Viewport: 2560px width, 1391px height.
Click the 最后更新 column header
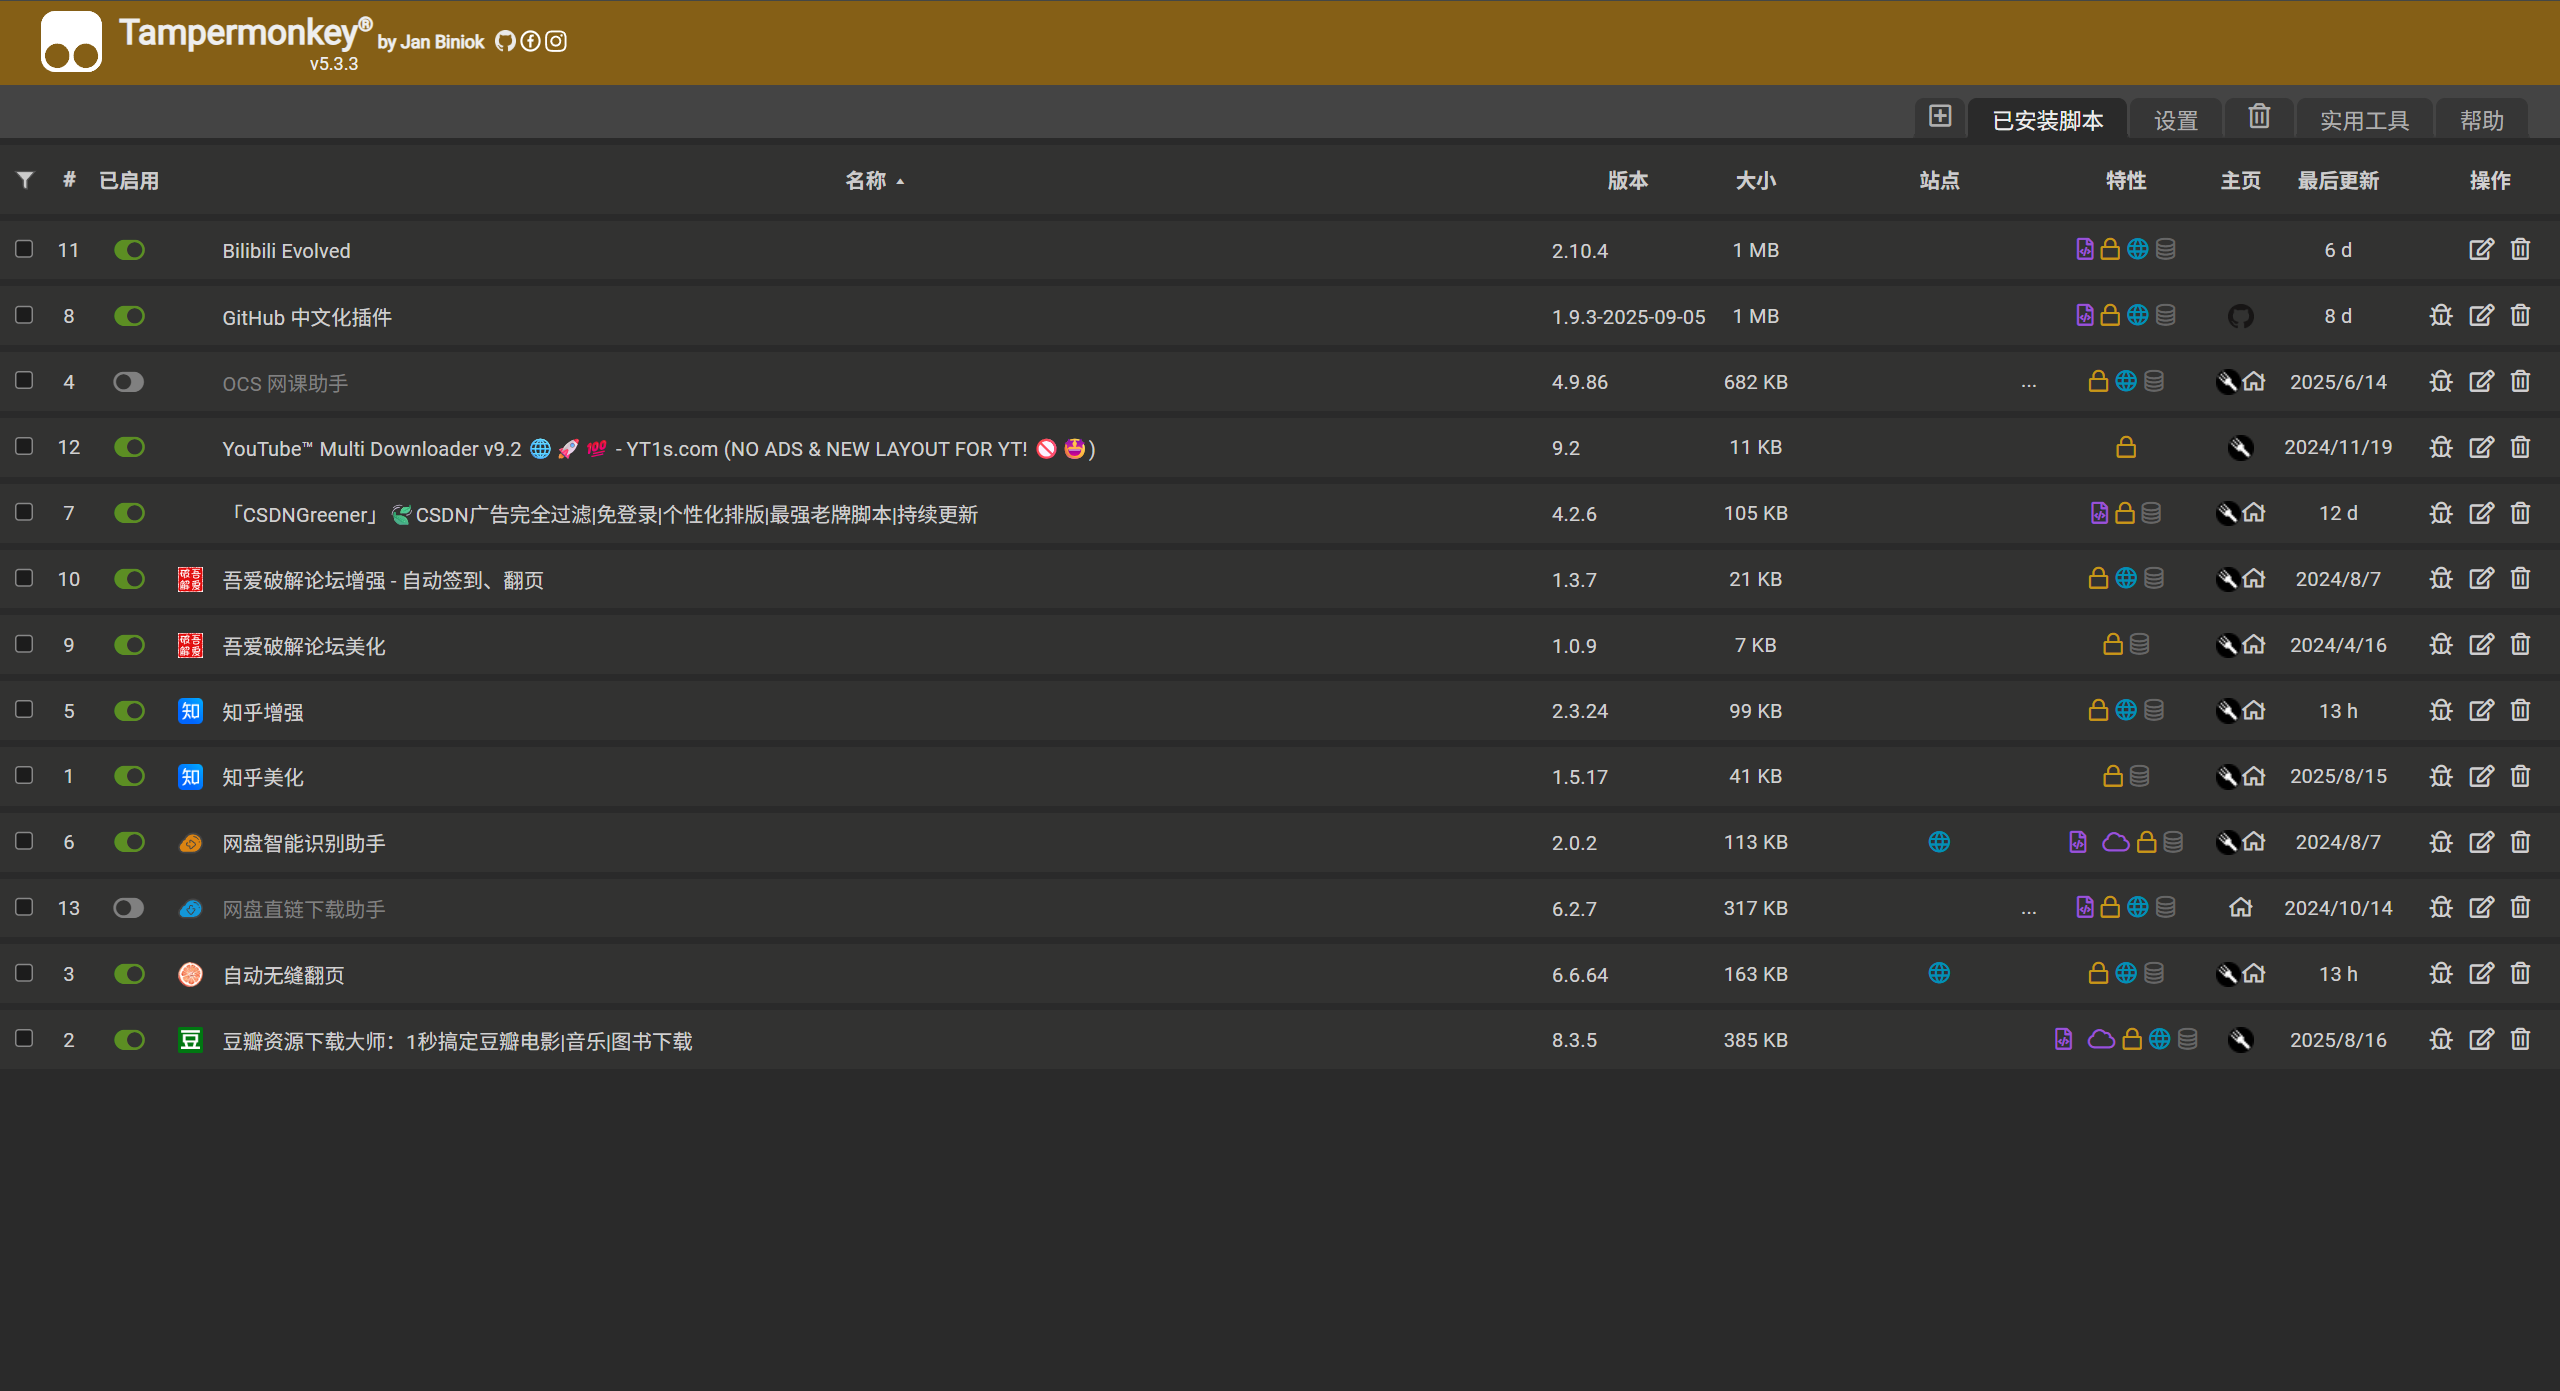point(2338,180)
